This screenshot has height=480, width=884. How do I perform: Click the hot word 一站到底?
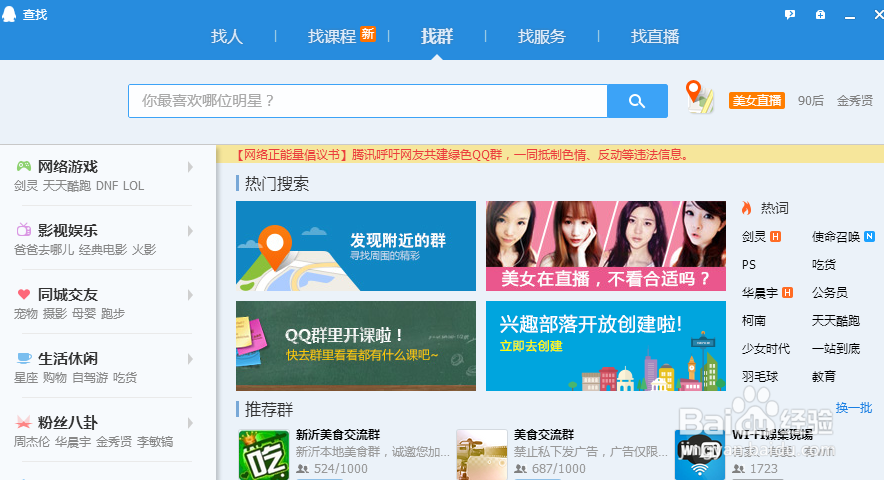point(836,349)
